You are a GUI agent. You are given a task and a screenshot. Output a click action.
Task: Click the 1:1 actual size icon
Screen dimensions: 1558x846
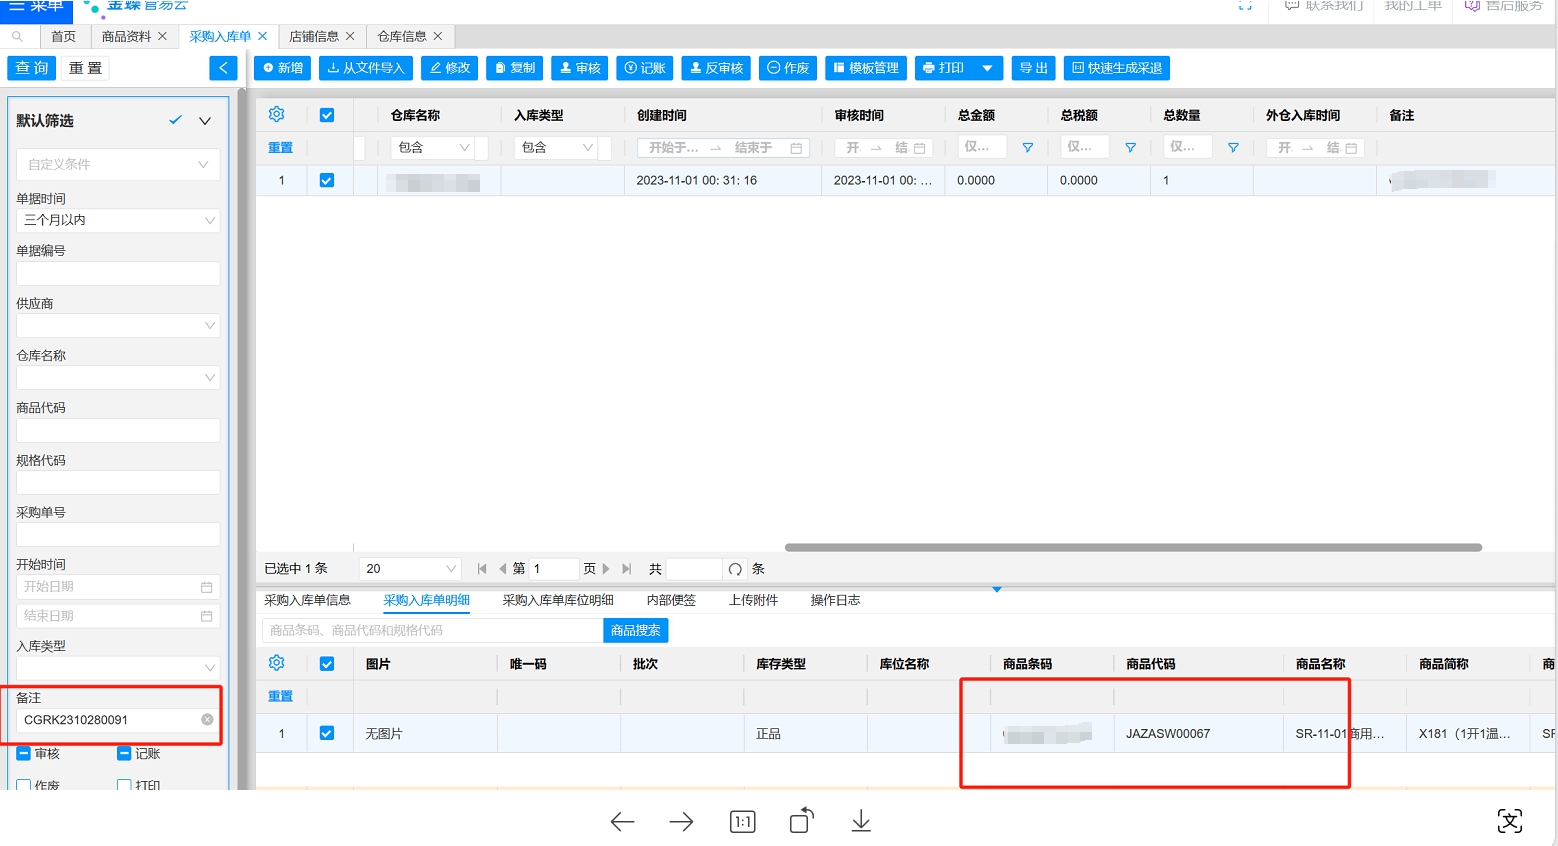coord(742,822)
